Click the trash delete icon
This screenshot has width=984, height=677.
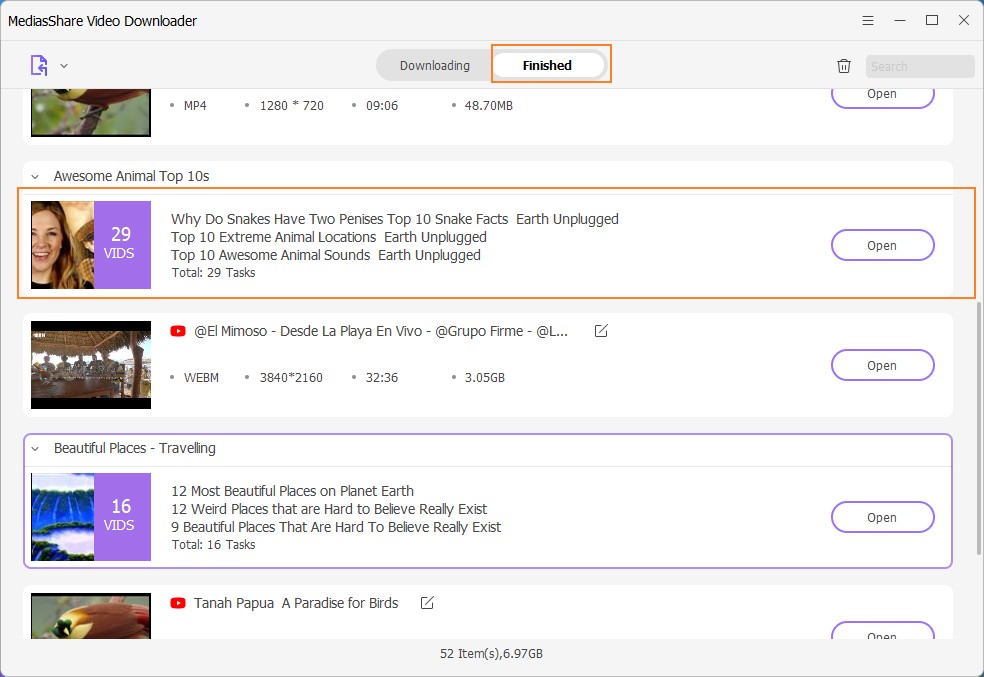point(844,66)
